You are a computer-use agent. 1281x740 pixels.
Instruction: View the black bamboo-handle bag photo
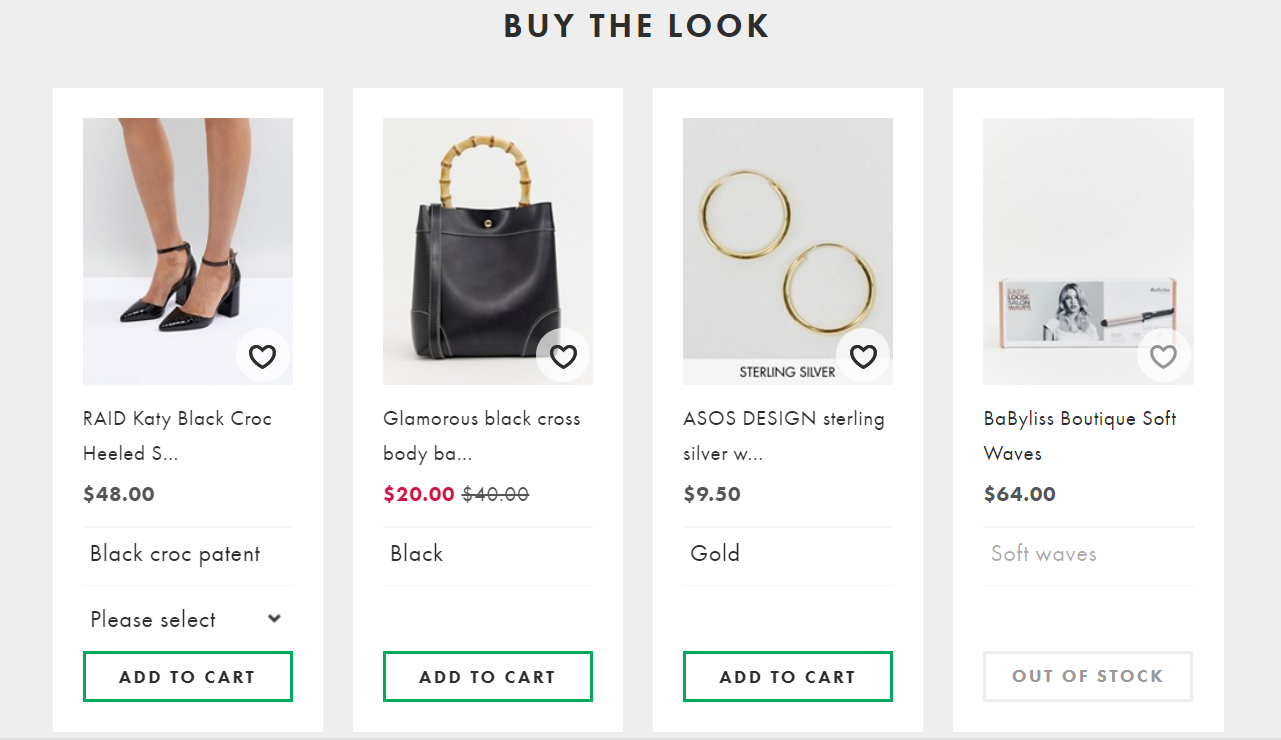point(487,240)
